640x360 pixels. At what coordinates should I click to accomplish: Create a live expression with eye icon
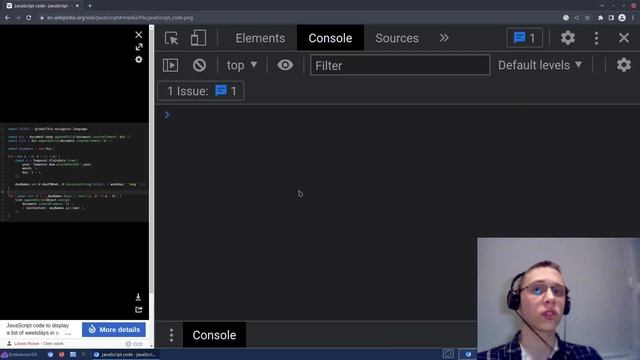(x=285, y=65)
